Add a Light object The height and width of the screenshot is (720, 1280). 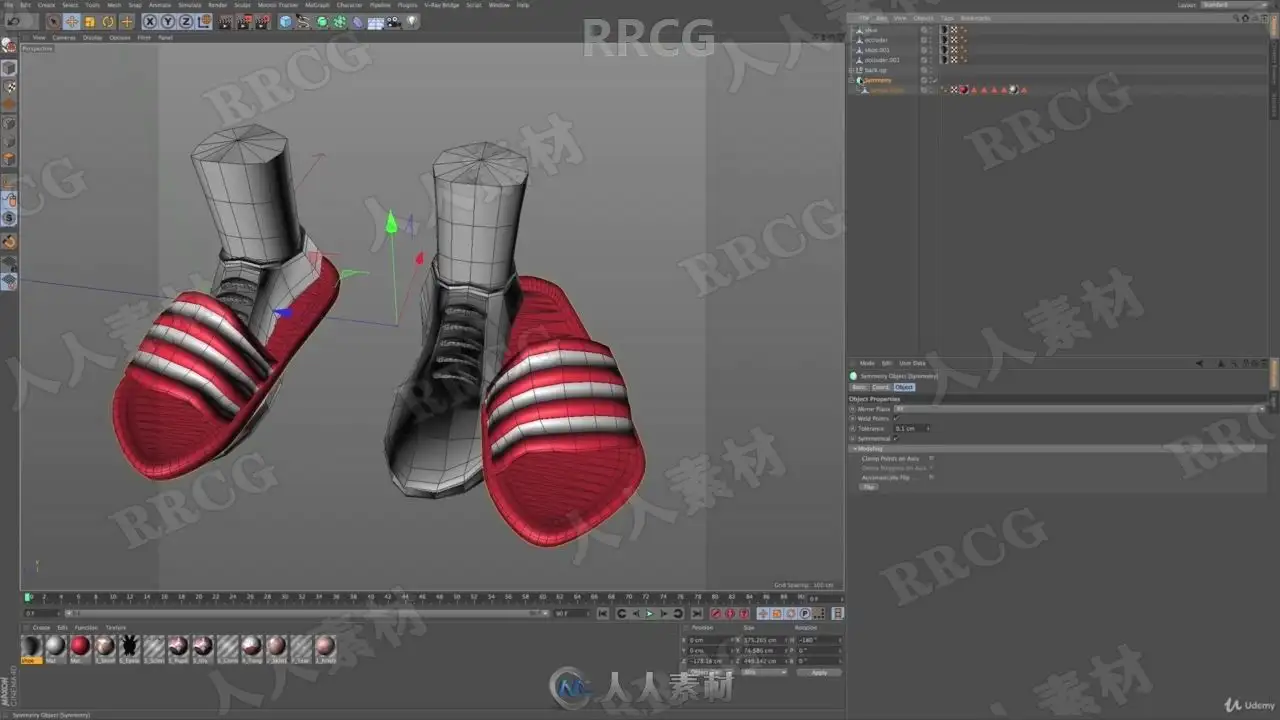[x=411, y=22]
